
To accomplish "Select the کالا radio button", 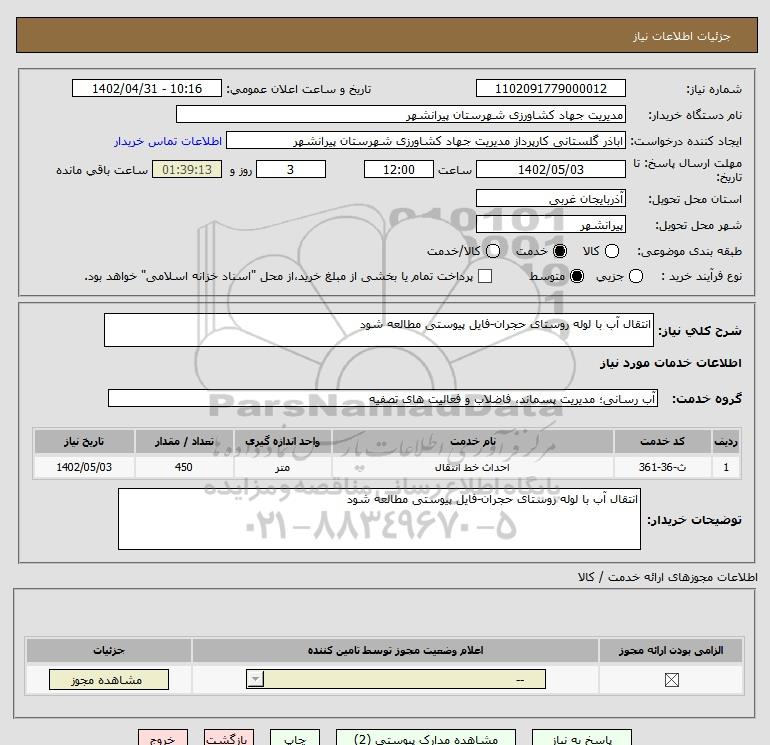I will coord(612,251).
